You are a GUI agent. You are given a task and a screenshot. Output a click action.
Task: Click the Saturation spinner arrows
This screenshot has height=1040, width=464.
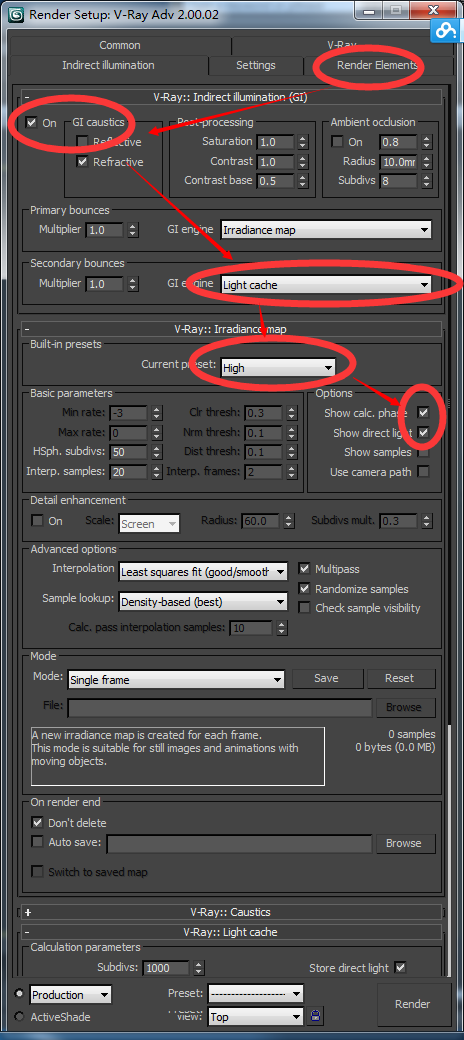(303, 142)
